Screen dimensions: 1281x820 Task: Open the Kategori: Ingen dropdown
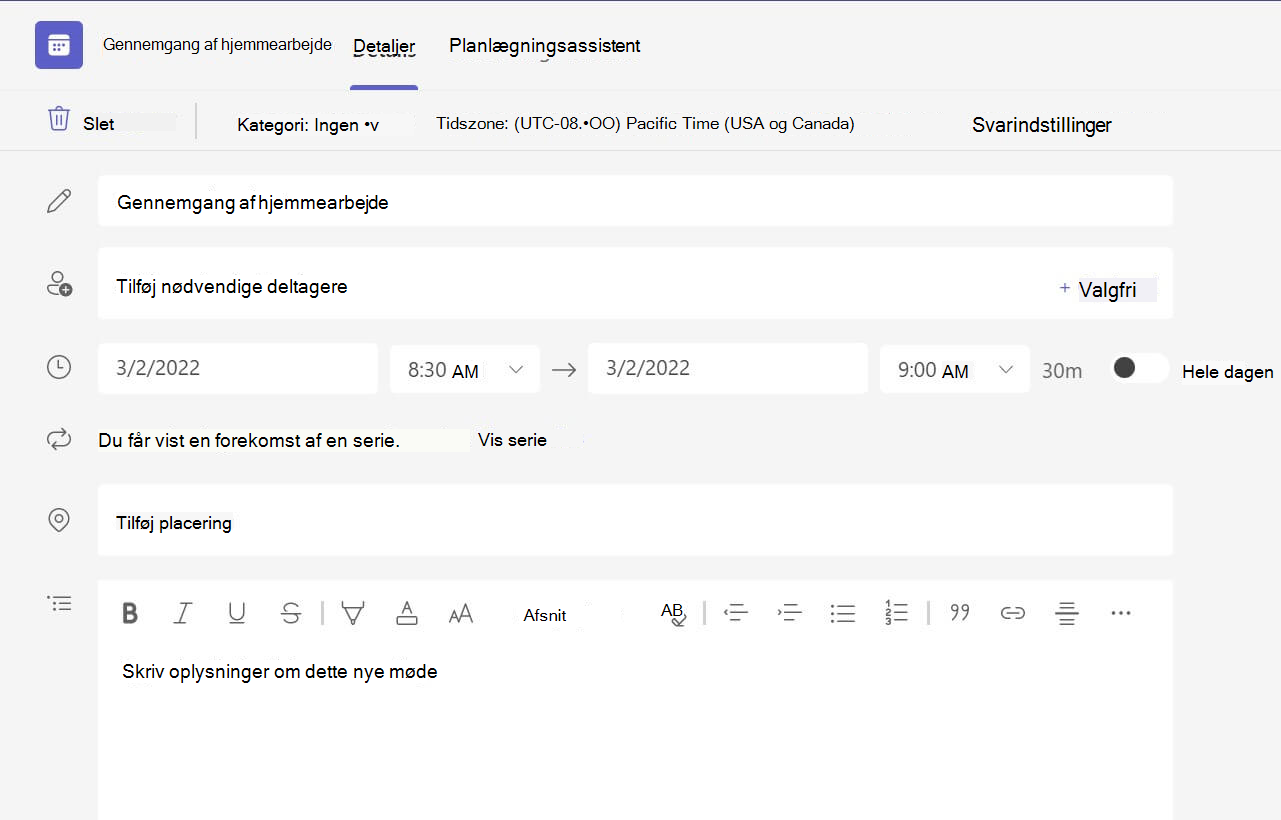[309, 125]
